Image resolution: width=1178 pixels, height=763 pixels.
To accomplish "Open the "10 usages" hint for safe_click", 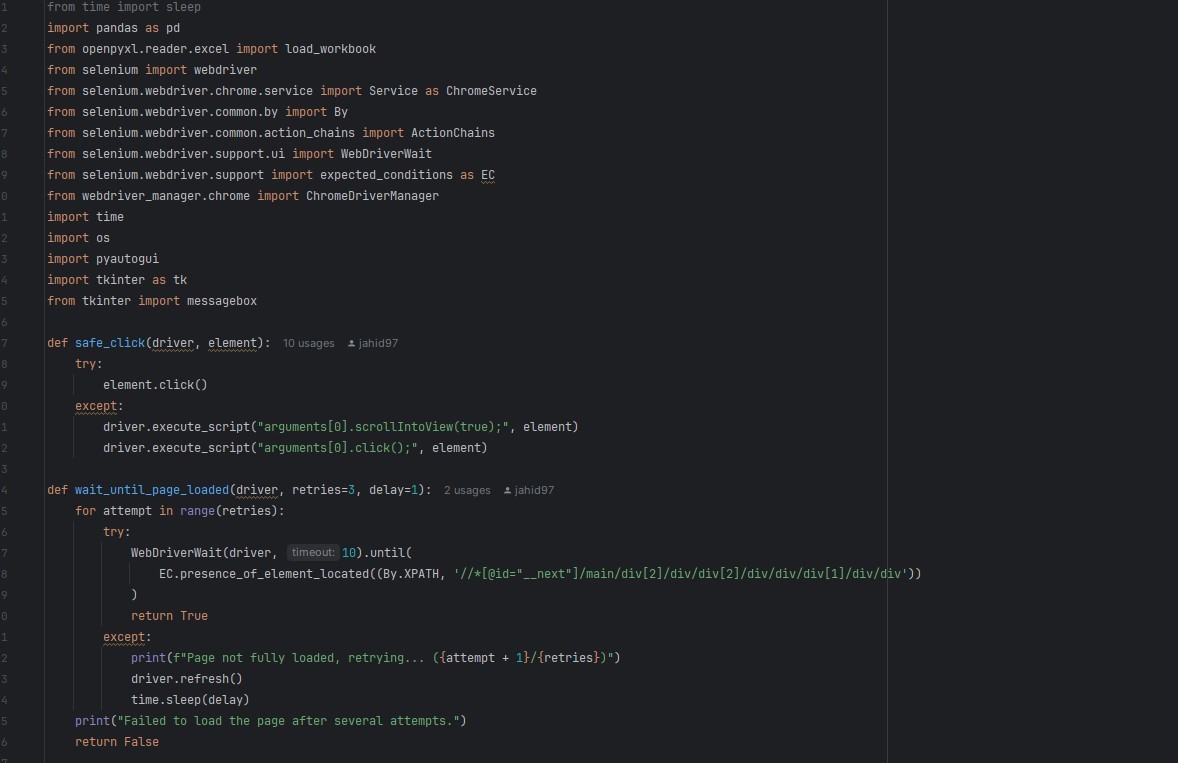I will [308, 343].
